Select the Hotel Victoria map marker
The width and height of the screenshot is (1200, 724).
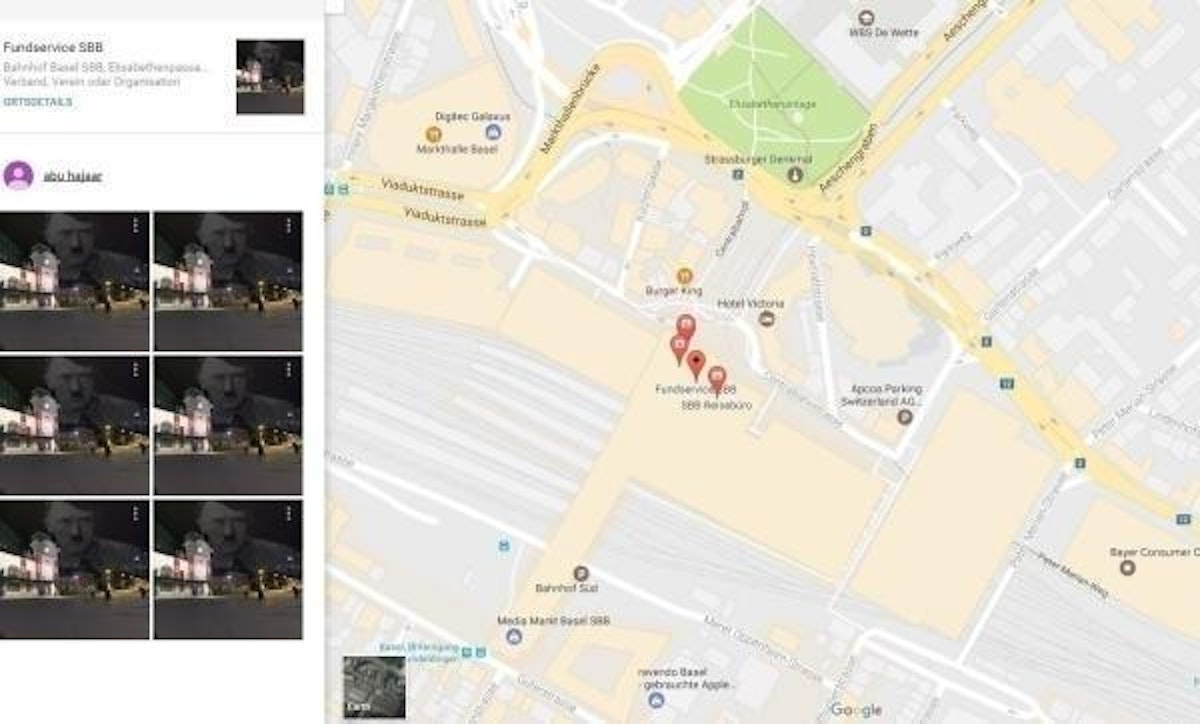pyautogui.click(x=767, y=319)
